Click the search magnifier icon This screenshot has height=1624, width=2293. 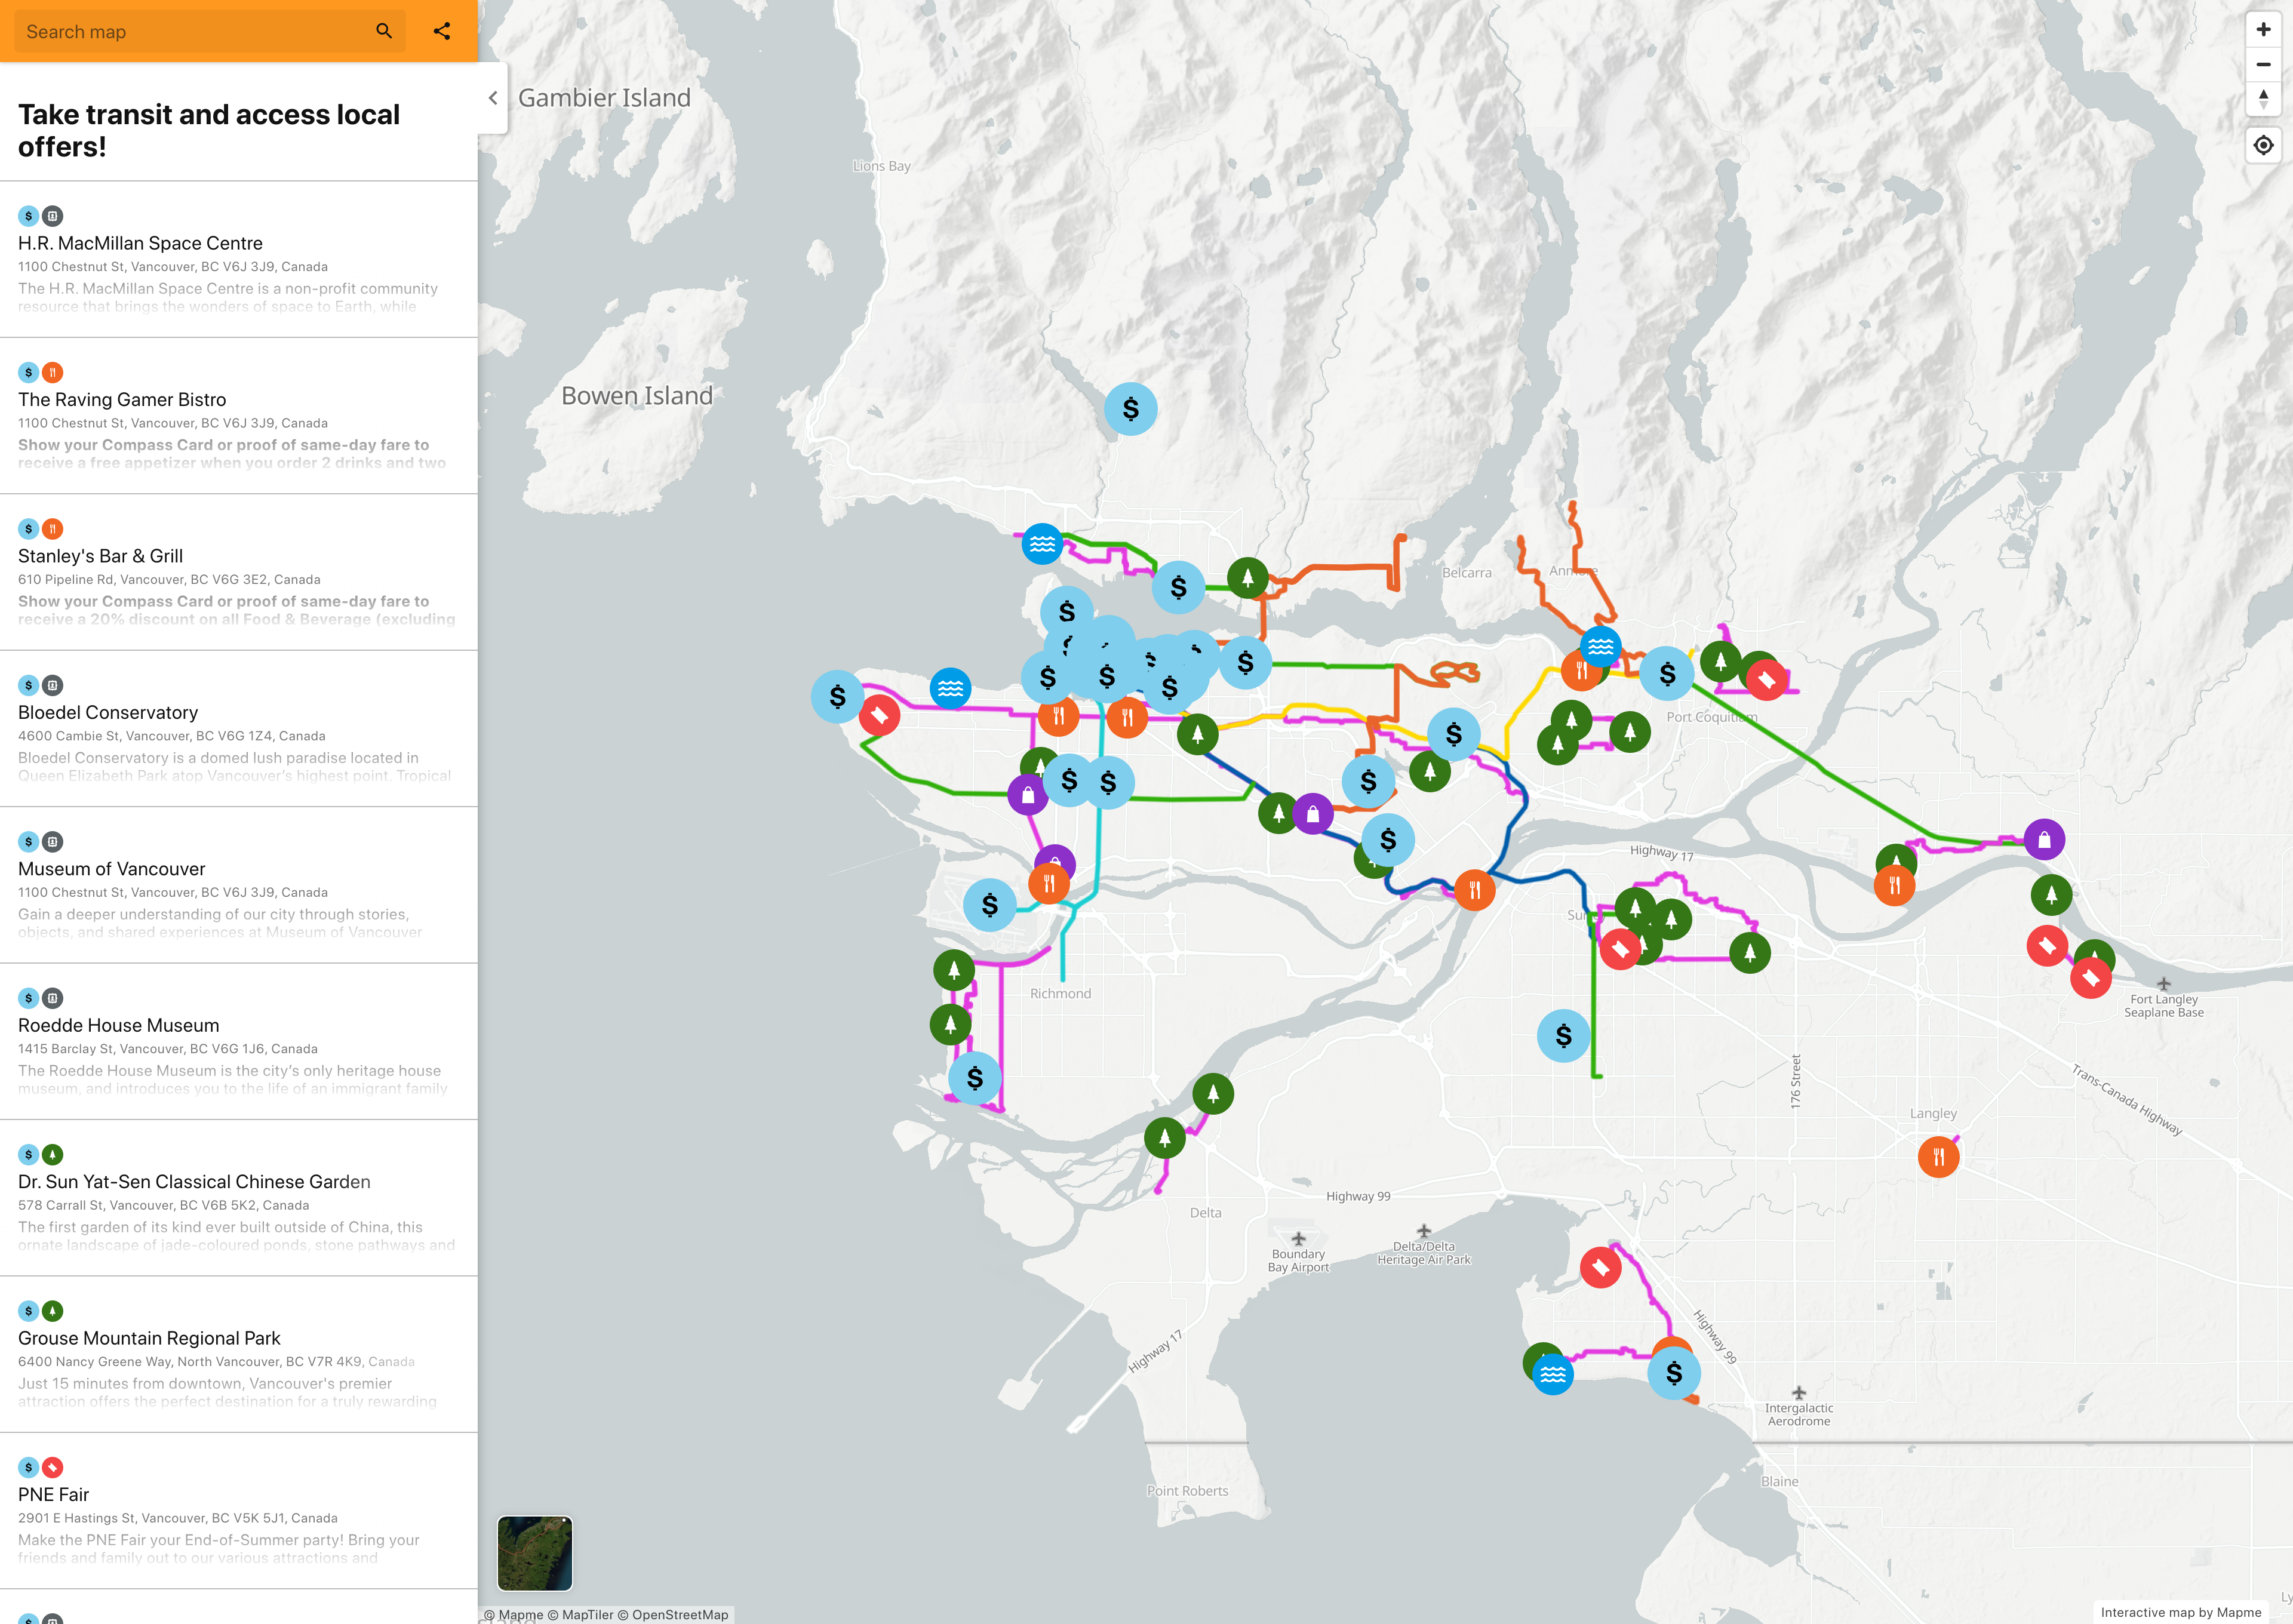tap(384, 31)
